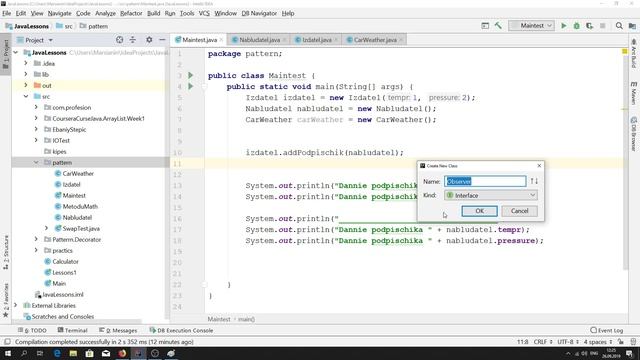640x360 pixels.
Task: Open Maintest run configuration dropdown
Action: pos(531,26)
